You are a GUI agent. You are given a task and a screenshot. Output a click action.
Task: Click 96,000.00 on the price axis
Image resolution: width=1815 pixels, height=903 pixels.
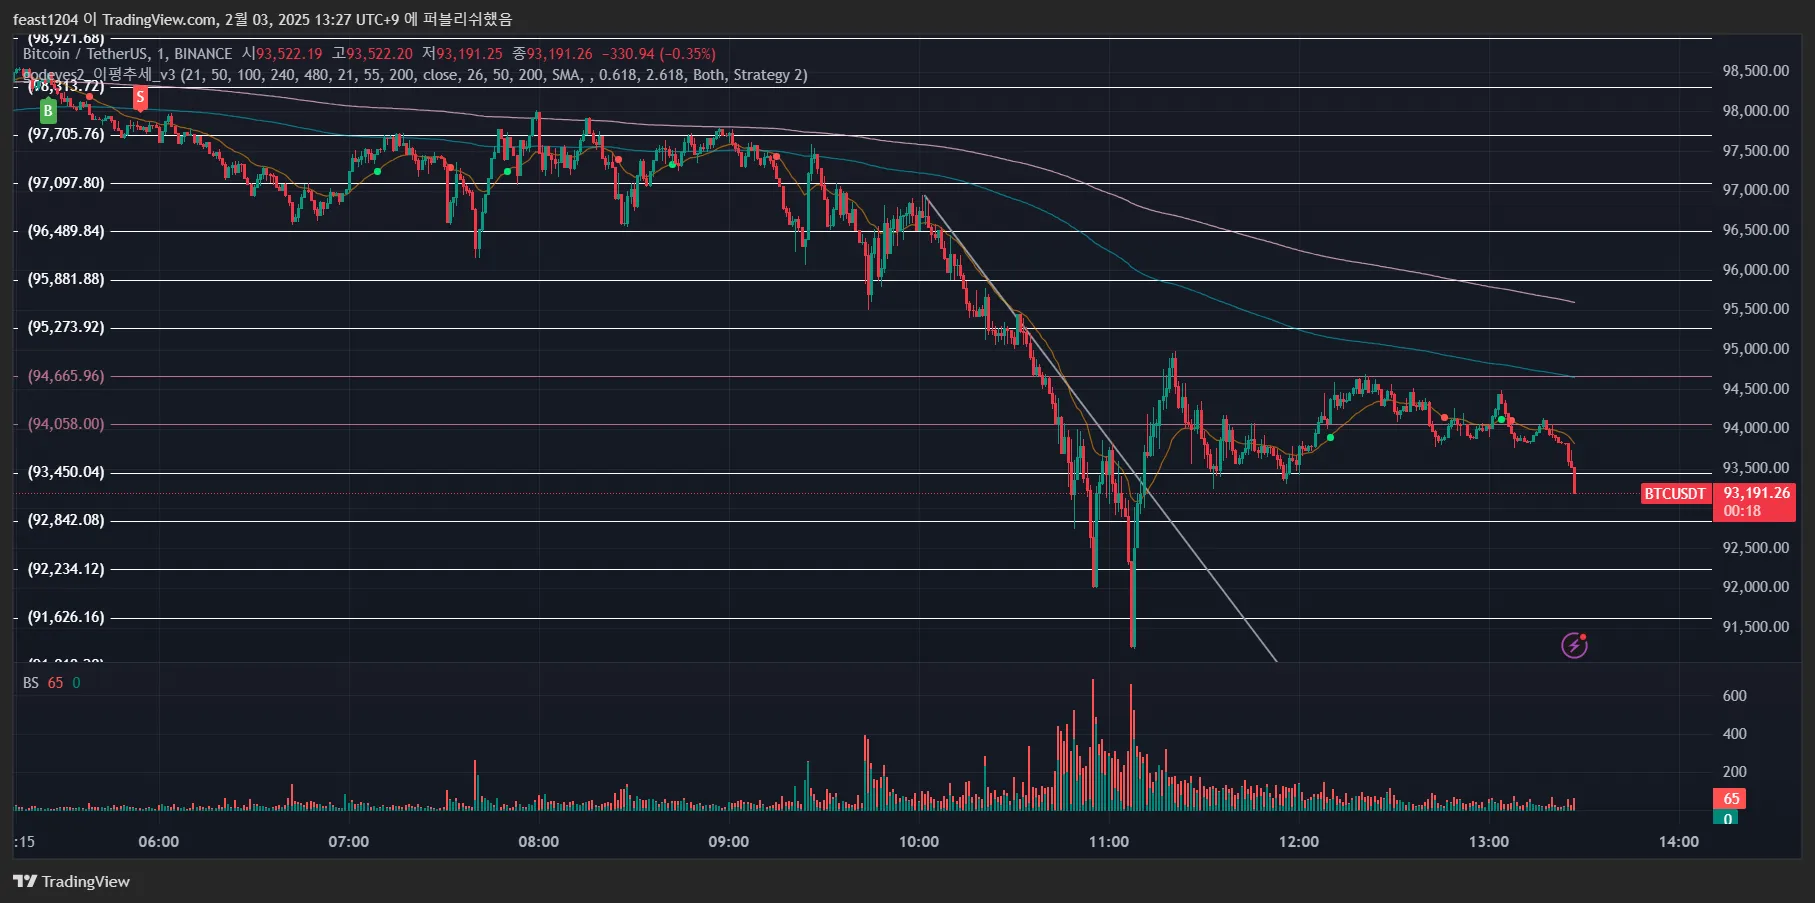1755,270
